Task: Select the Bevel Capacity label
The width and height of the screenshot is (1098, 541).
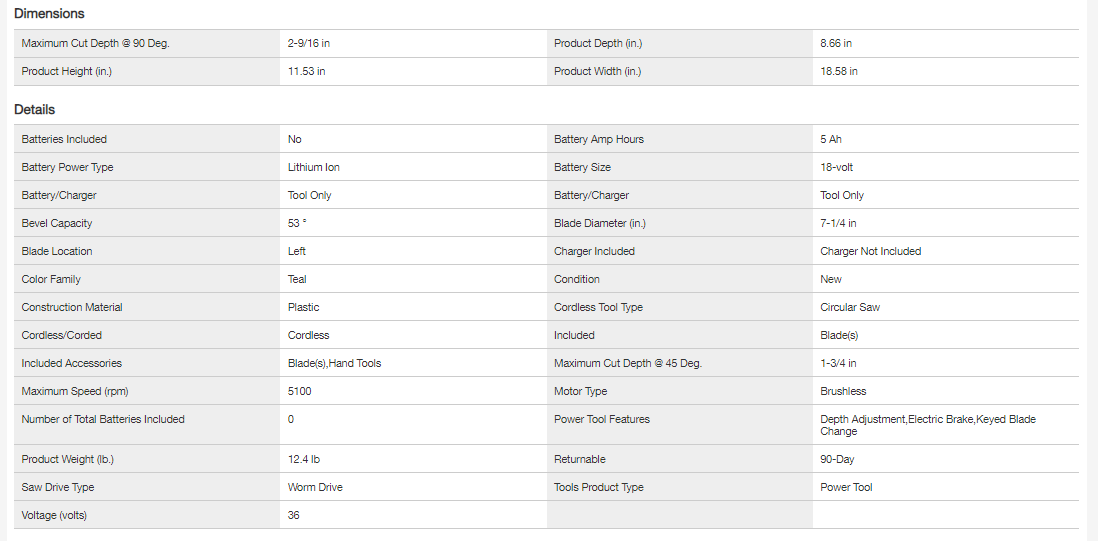Action: pyautogui.click(x=57, y=224)
